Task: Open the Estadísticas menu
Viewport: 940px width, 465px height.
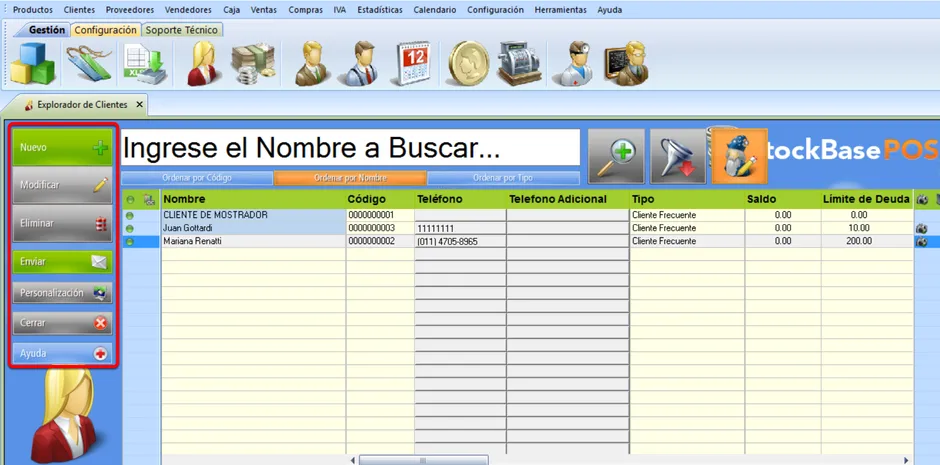Action: coord(379,10)
